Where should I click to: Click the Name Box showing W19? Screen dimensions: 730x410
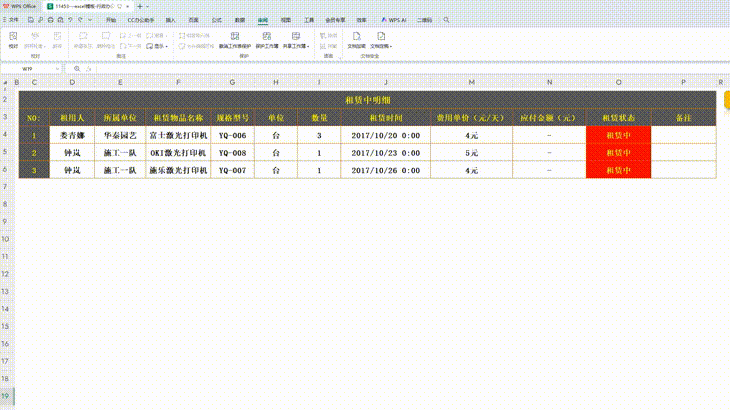[28, 69]
